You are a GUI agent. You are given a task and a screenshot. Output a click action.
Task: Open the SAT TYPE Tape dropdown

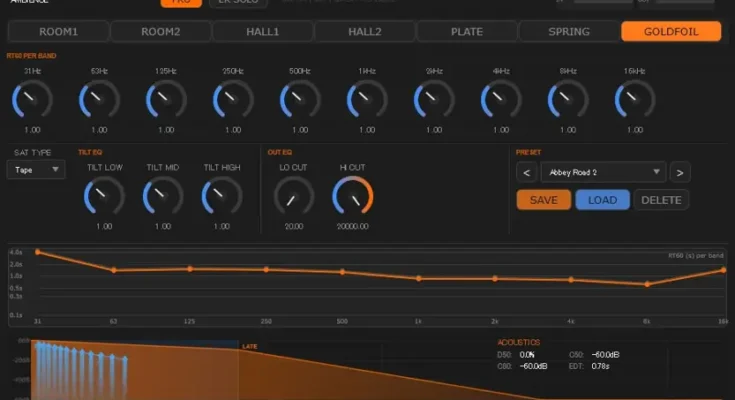(x=36, y=170)
